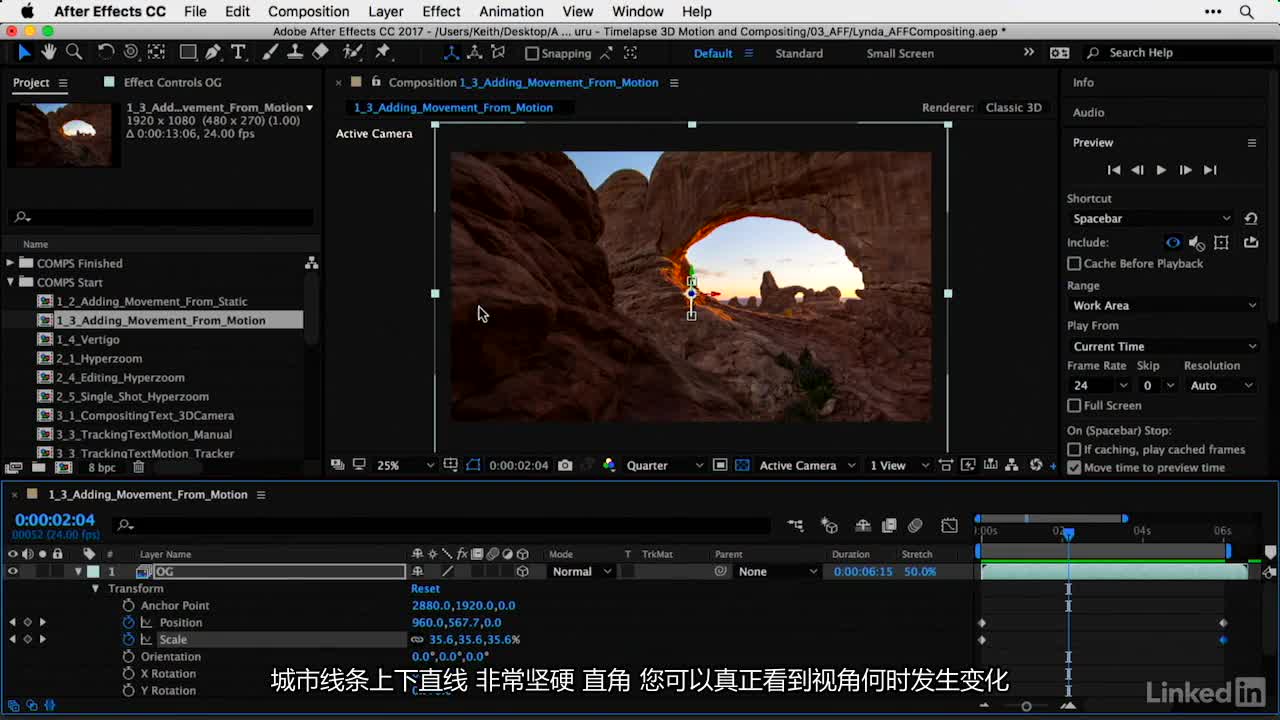Toggle Motion Blur enable in timeline

pos(915,526)
